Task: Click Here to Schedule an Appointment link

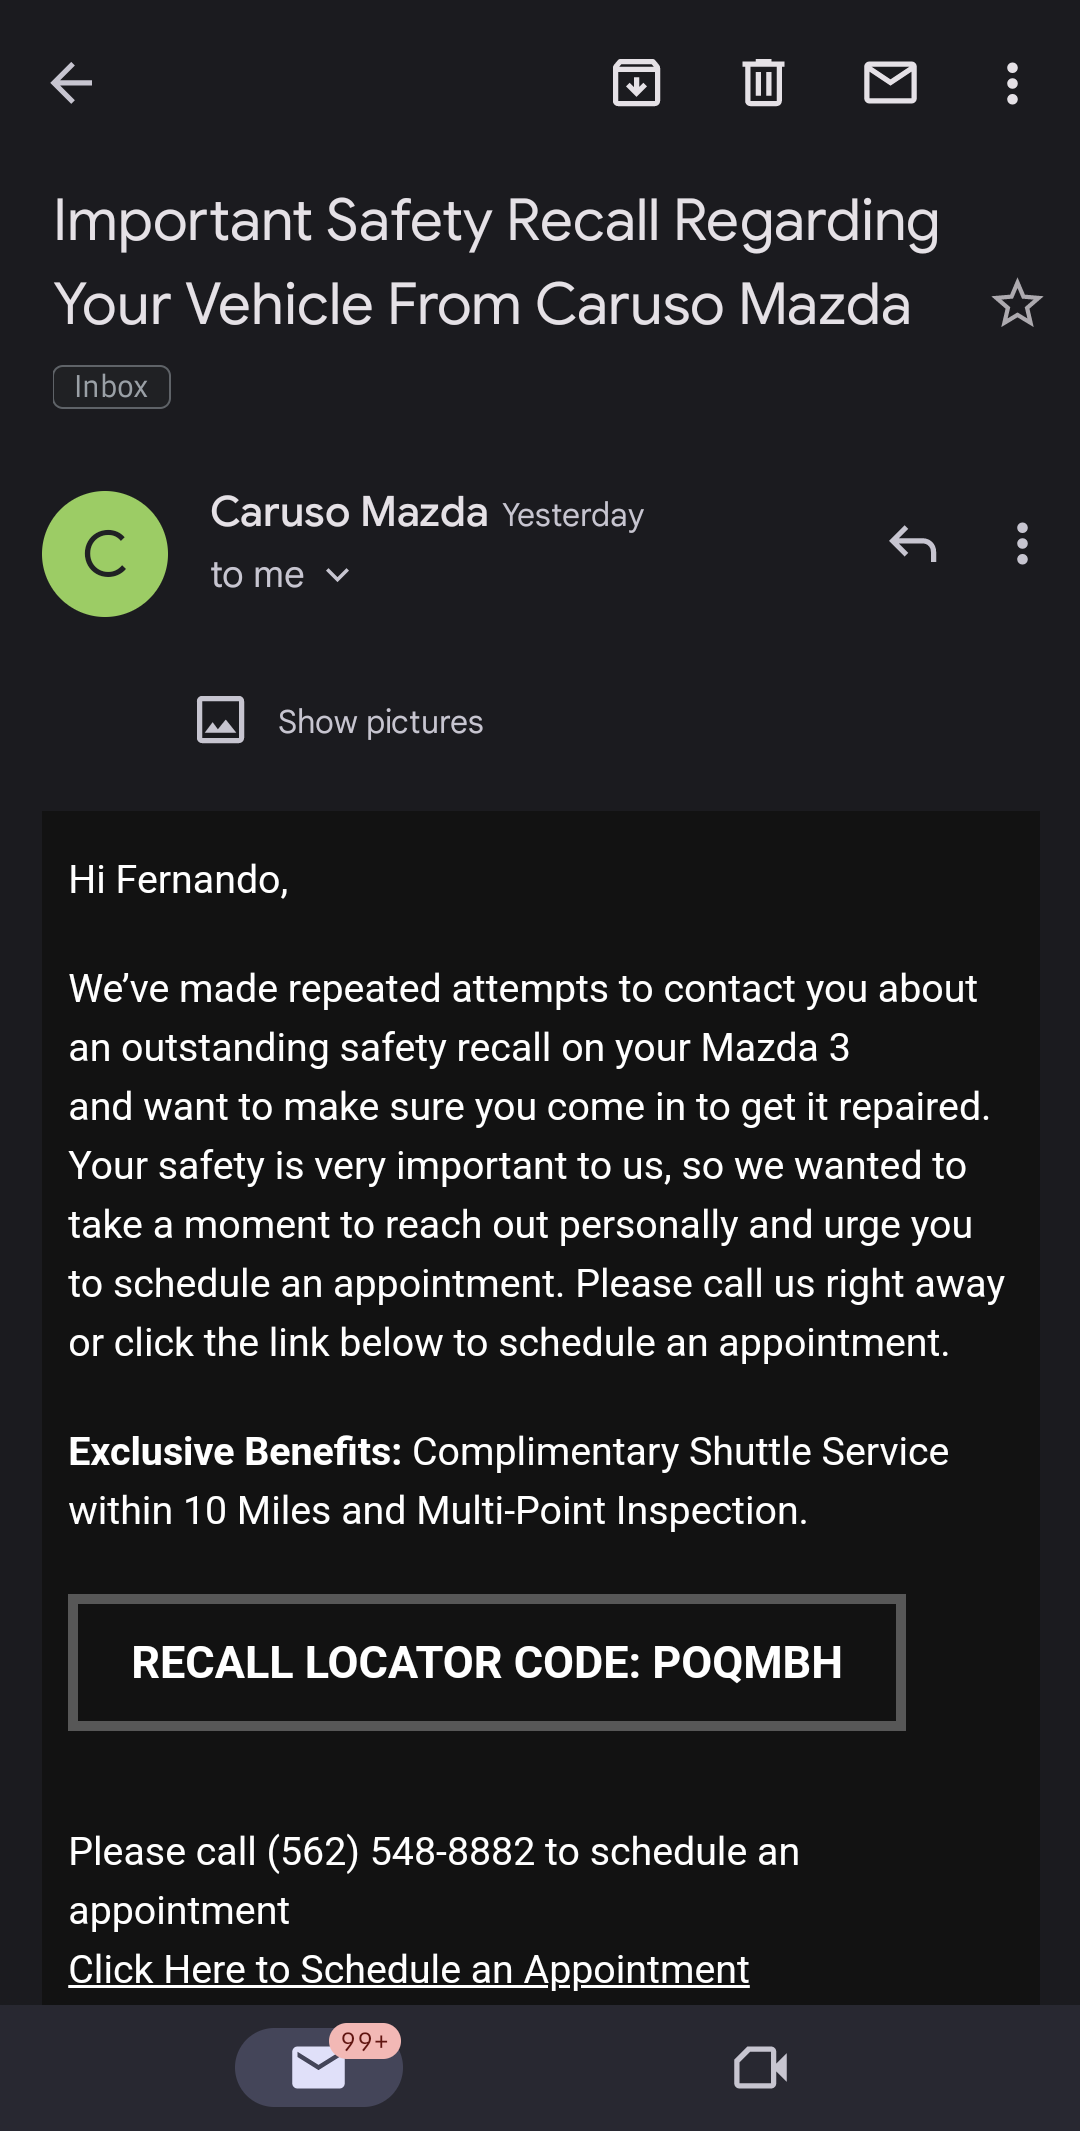Action: [408, 1969]
